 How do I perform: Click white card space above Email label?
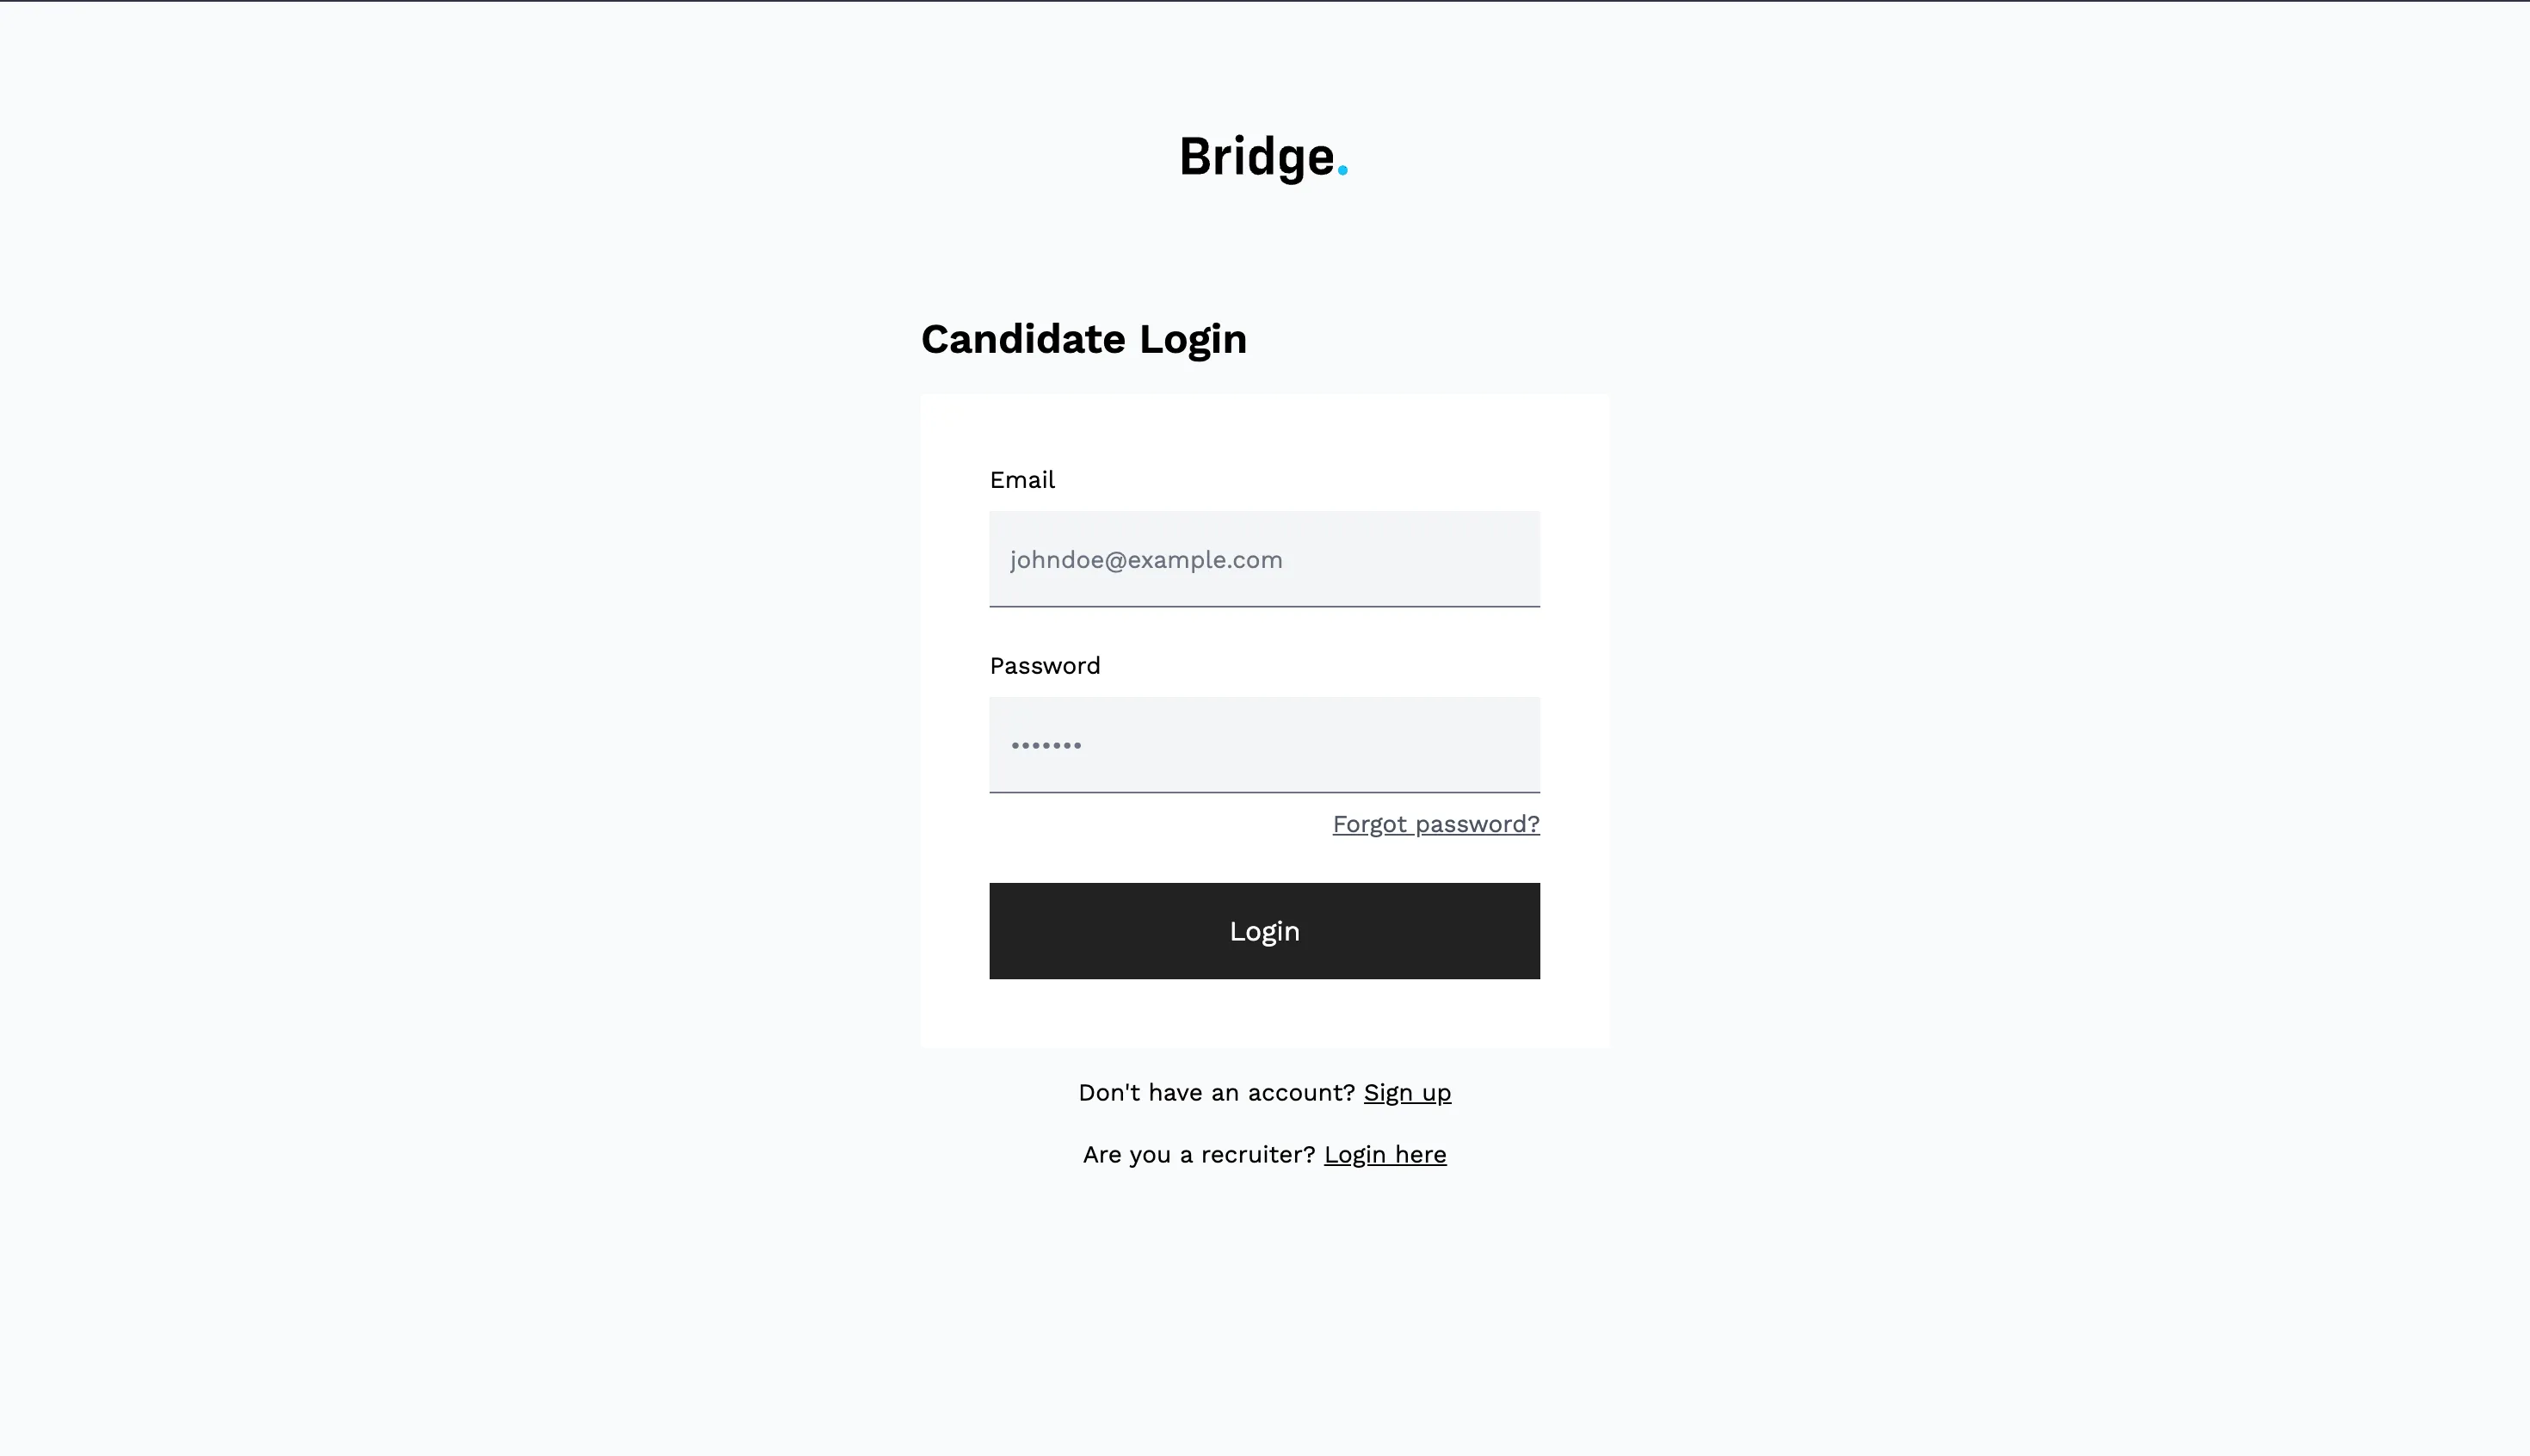coord(1264,428)
